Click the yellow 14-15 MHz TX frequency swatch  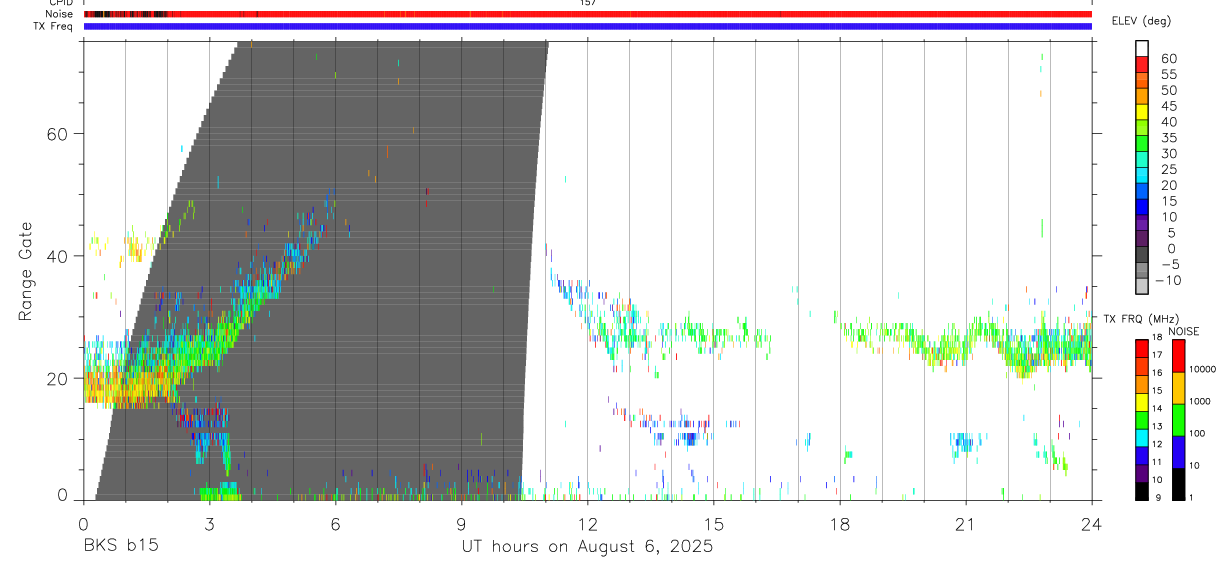click(x=1142, y=401)
